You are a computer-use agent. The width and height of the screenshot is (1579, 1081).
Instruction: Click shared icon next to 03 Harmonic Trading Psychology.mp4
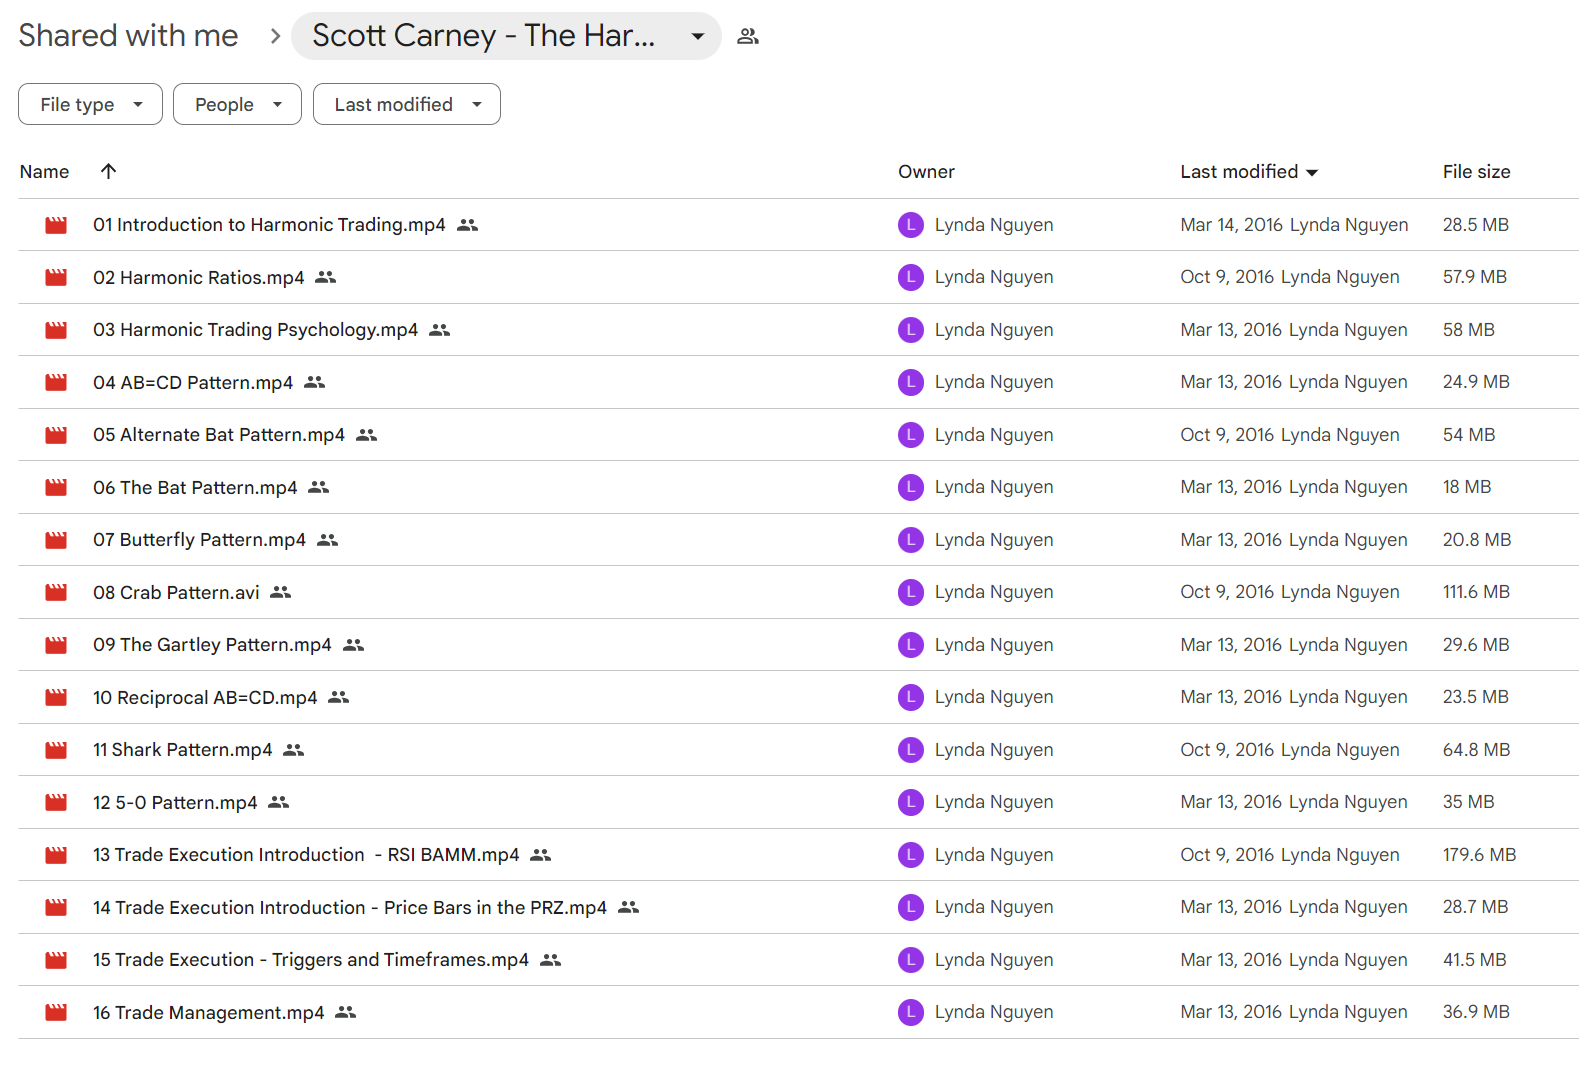tap(440, 330)
